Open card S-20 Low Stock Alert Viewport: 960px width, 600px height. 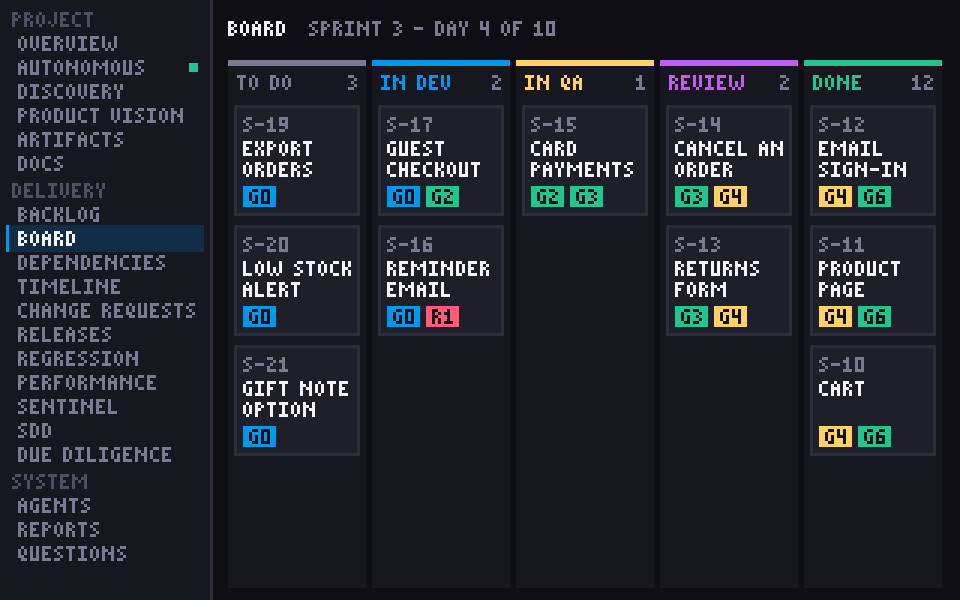pos(297,280)
